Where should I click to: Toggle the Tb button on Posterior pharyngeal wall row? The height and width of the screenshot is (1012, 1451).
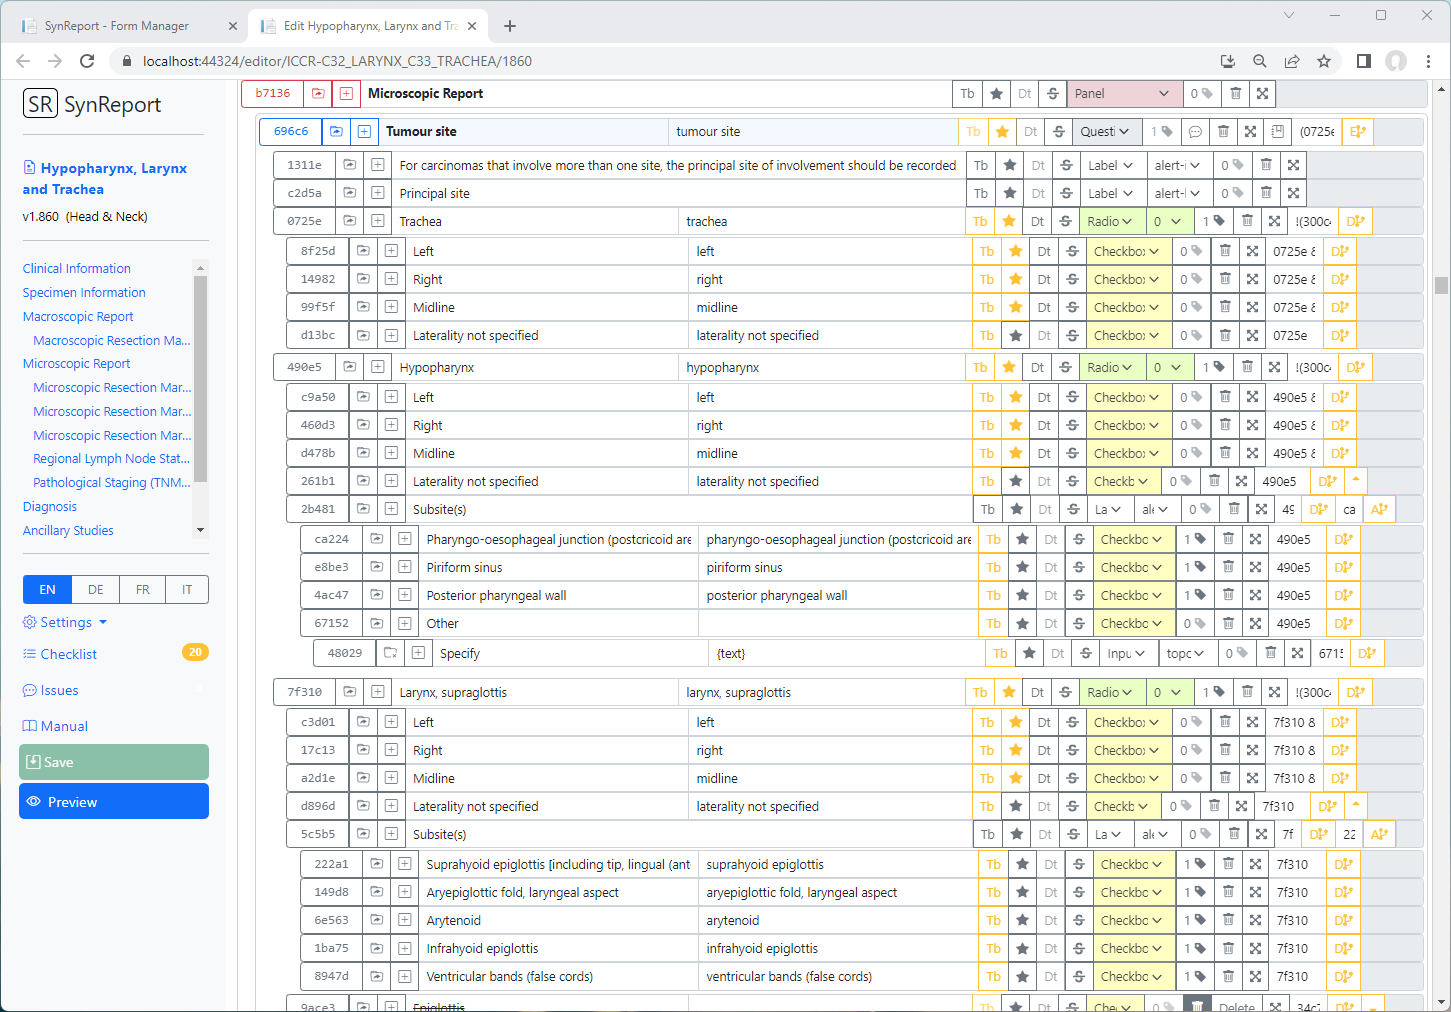(993, 596)
